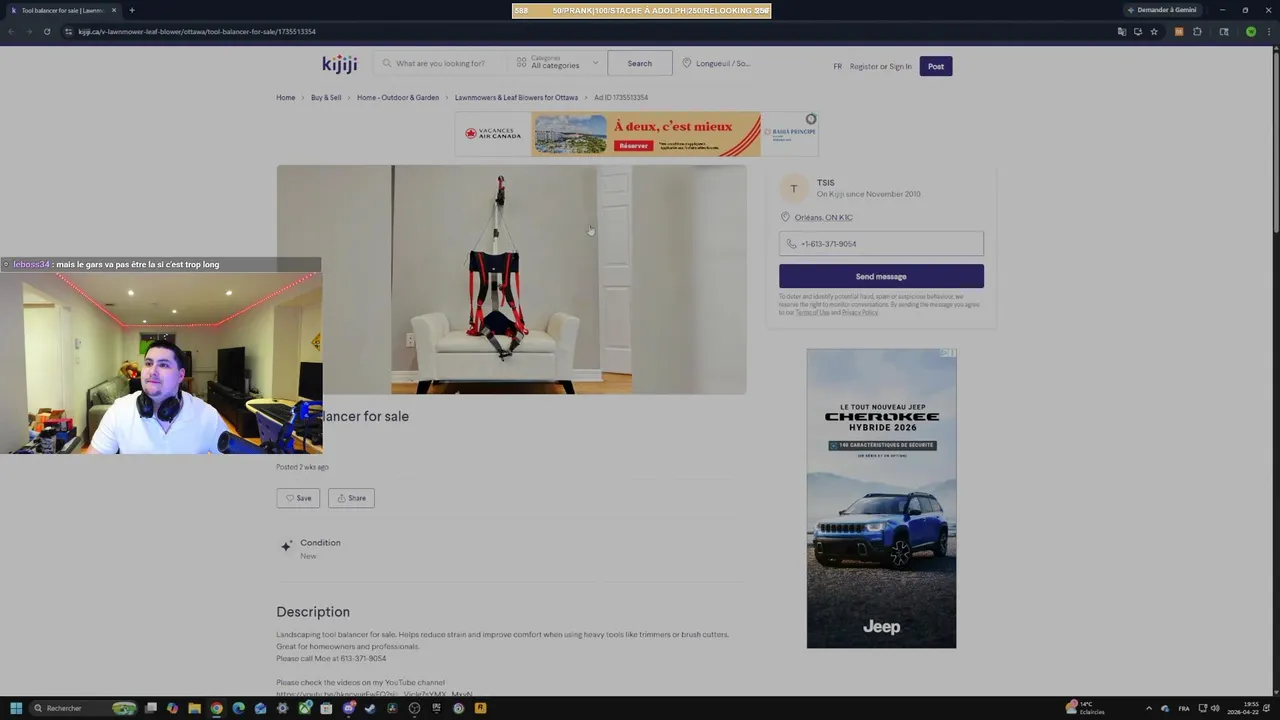Save this listing
Image resolution: width=1280 pixels, height=720 pixels.
(x=298, y=498)
